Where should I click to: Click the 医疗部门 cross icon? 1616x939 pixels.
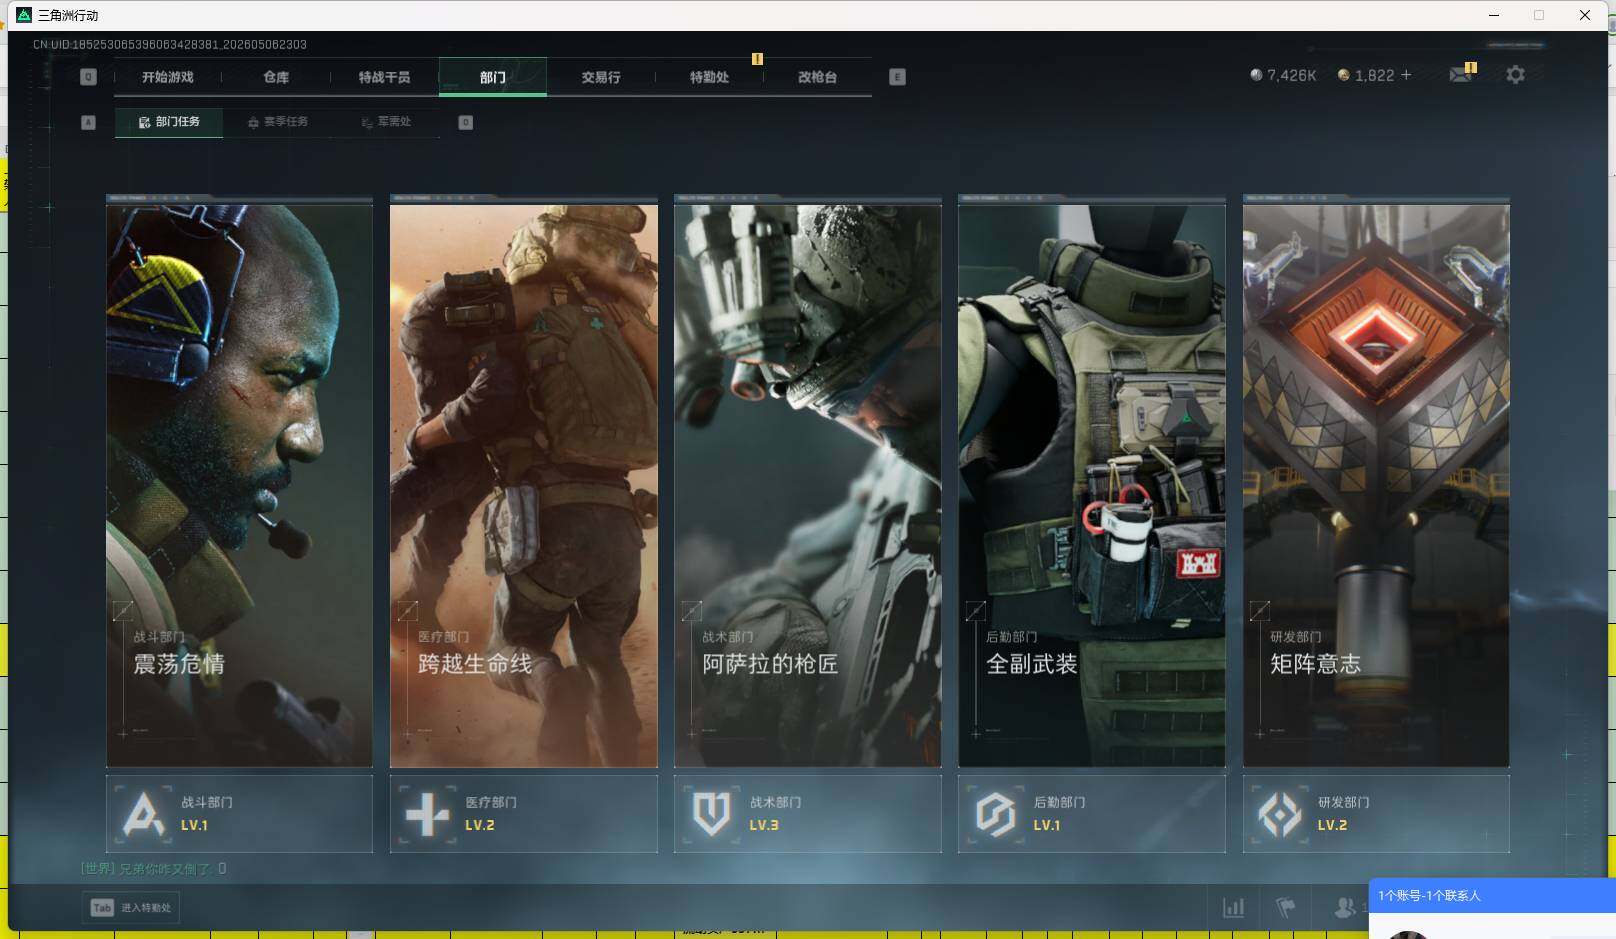click(427, 814)
